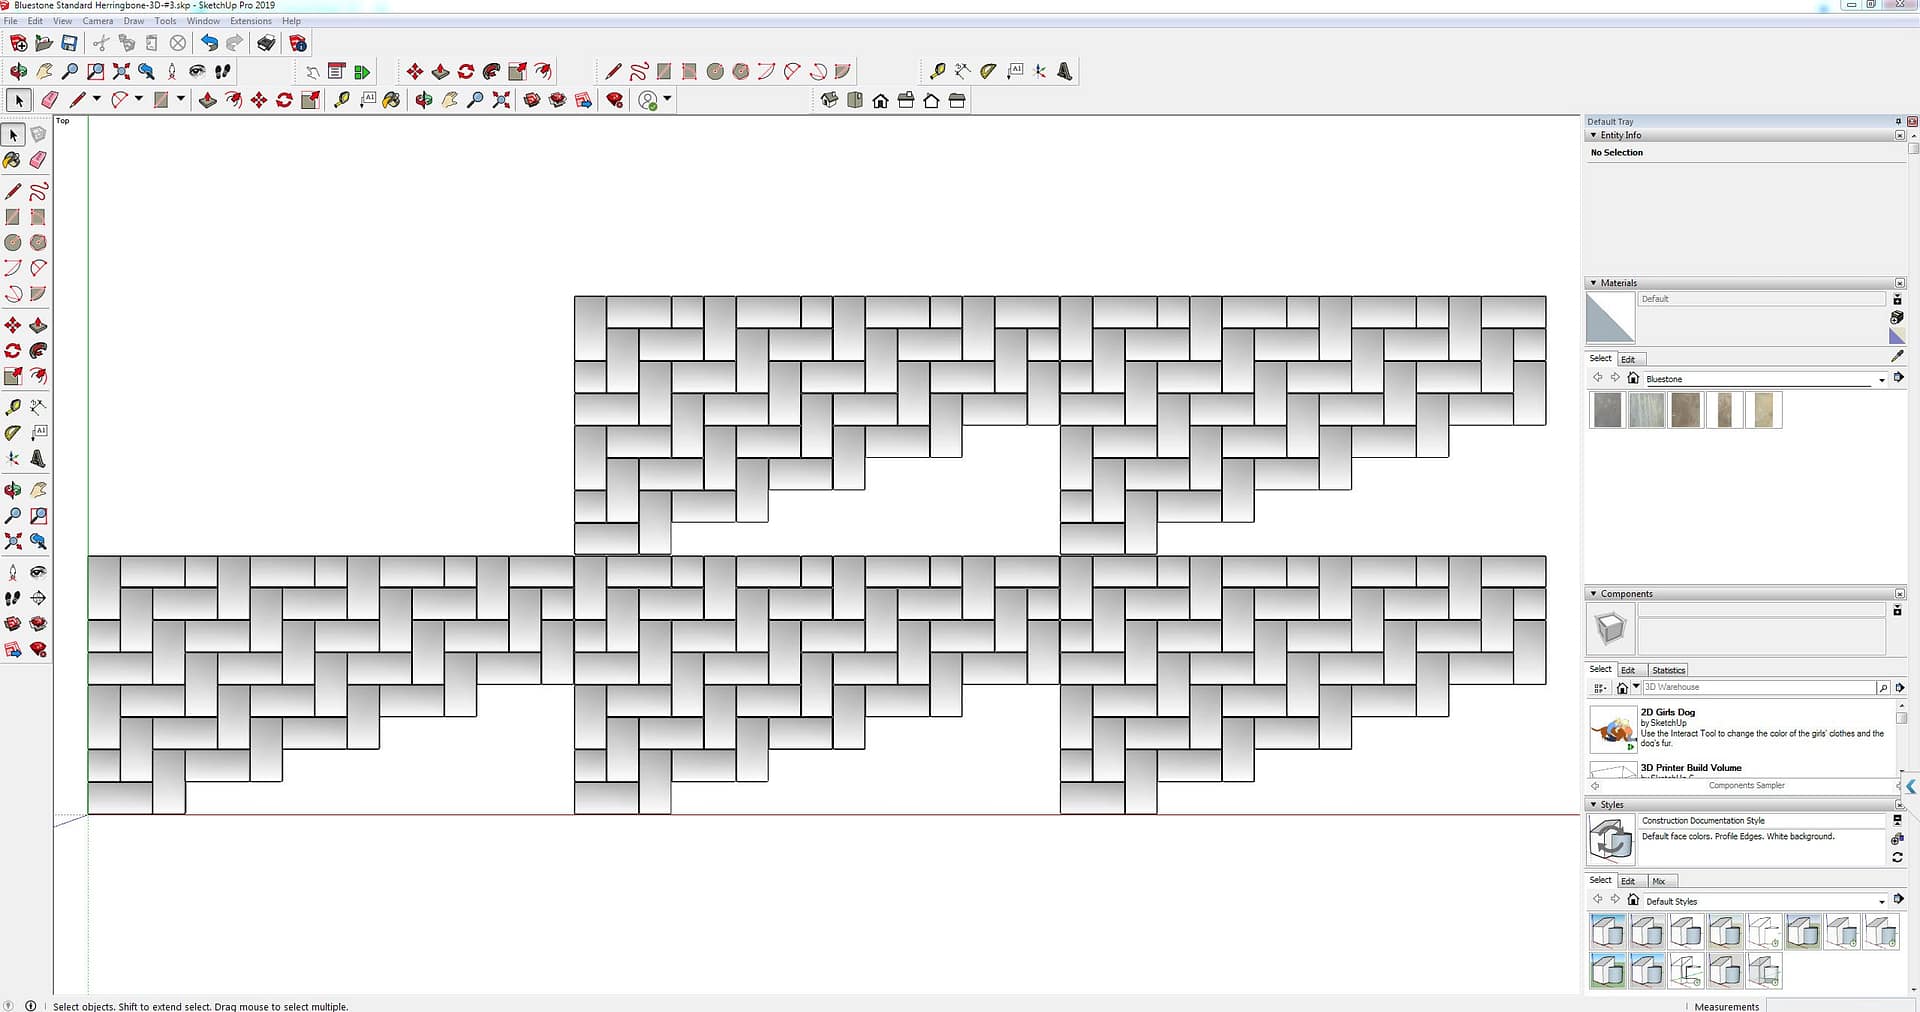Switch to Front view using house icon

[880, 100]
